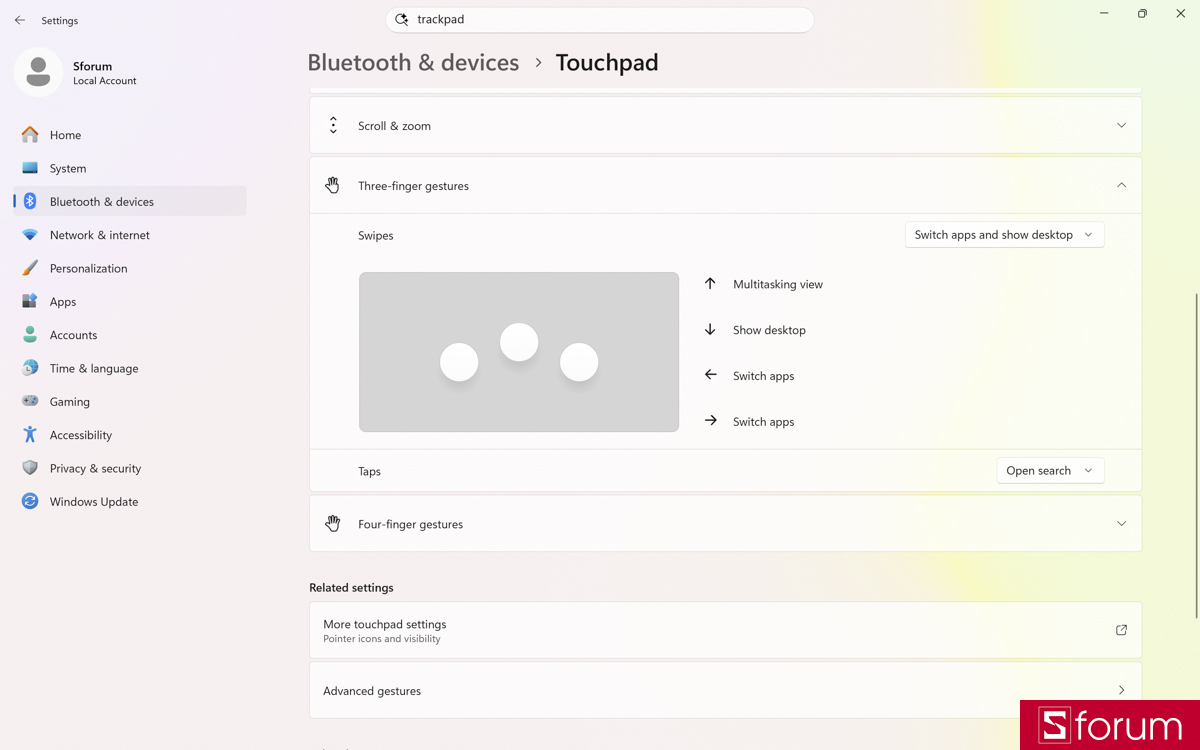Collapse the Three-finger gestures section chevron
This screenshot has height=750, width=1200.
click(x=1121, y=185)
